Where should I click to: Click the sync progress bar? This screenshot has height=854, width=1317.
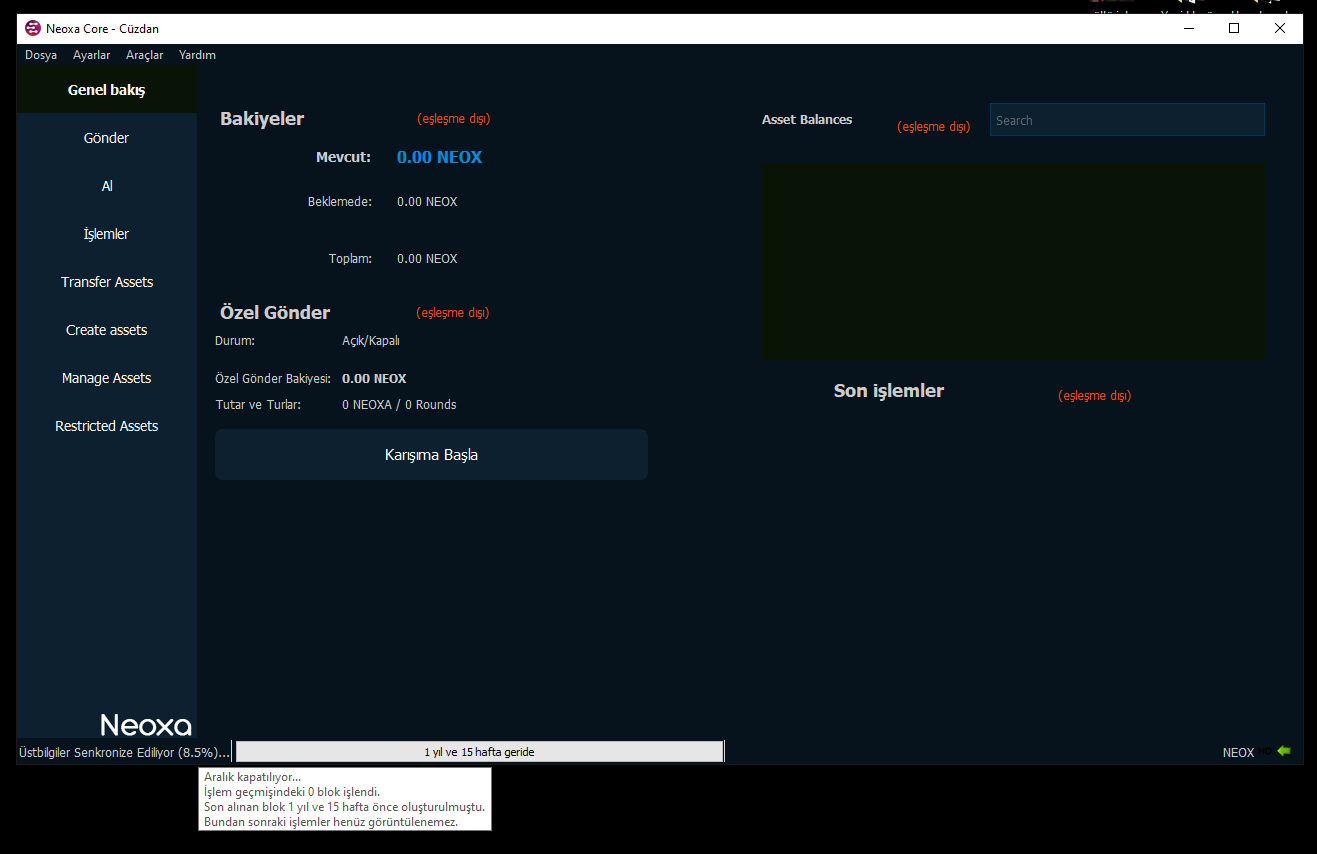479,752
